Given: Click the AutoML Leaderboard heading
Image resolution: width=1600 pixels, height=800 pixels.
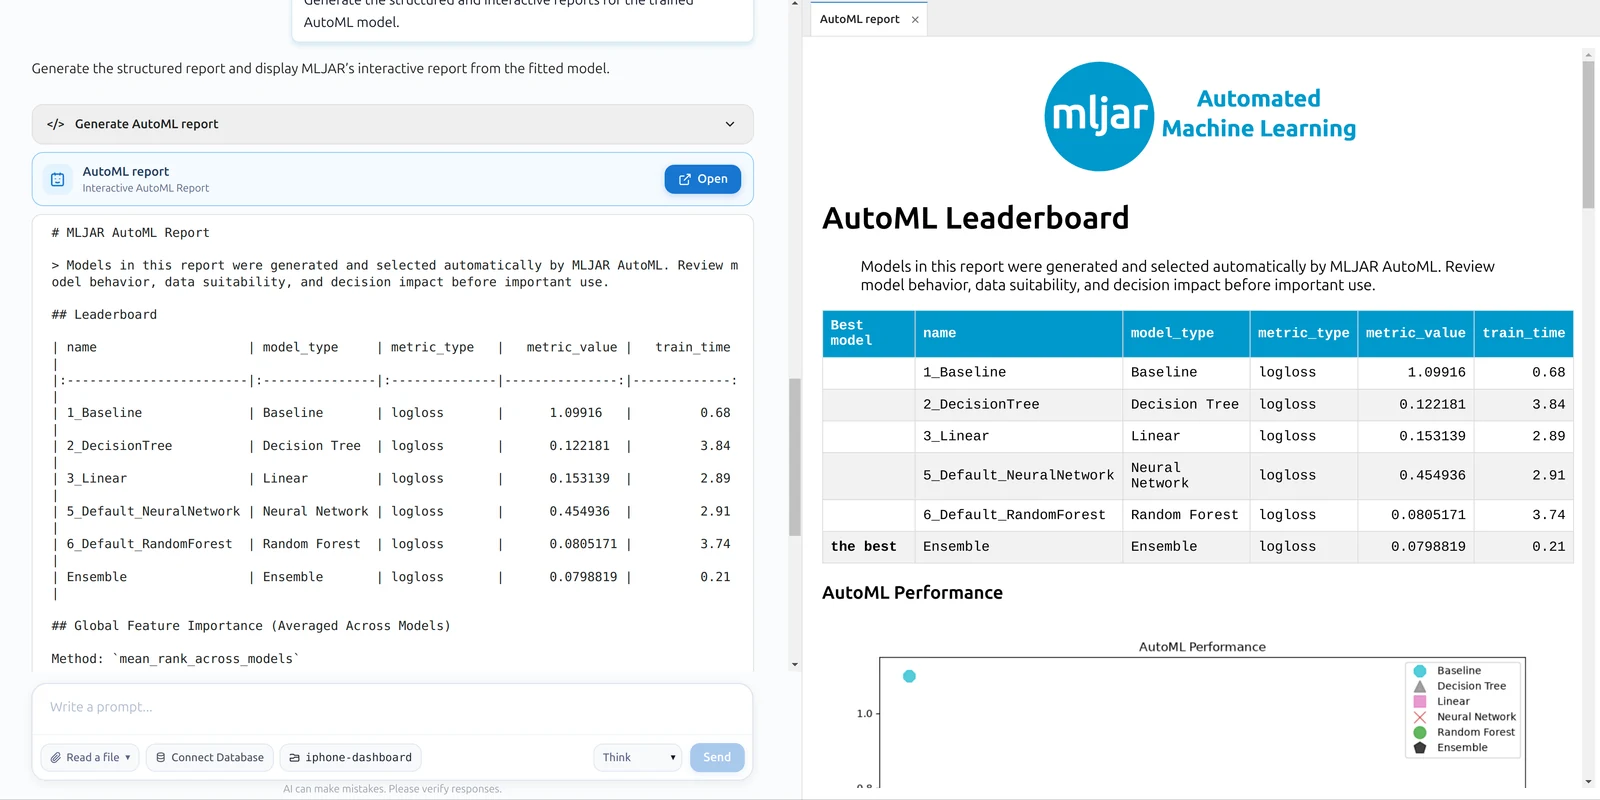Looking at the screenshot, I should coord(975,218).
